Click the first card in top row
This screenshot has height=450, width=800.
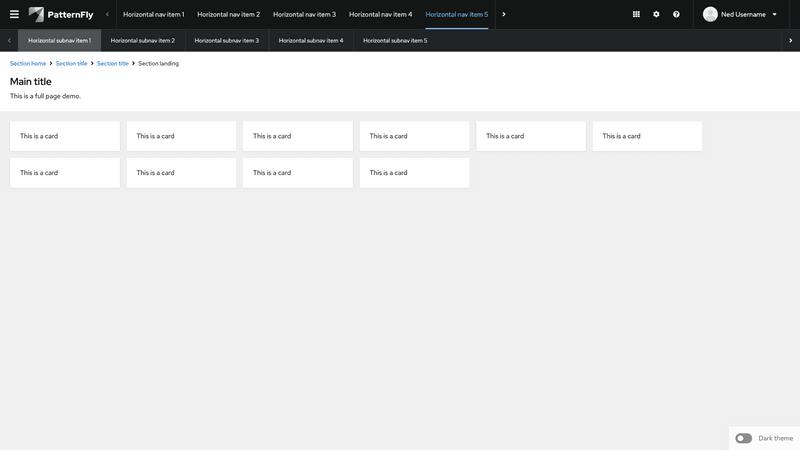(x=65, y=136)
